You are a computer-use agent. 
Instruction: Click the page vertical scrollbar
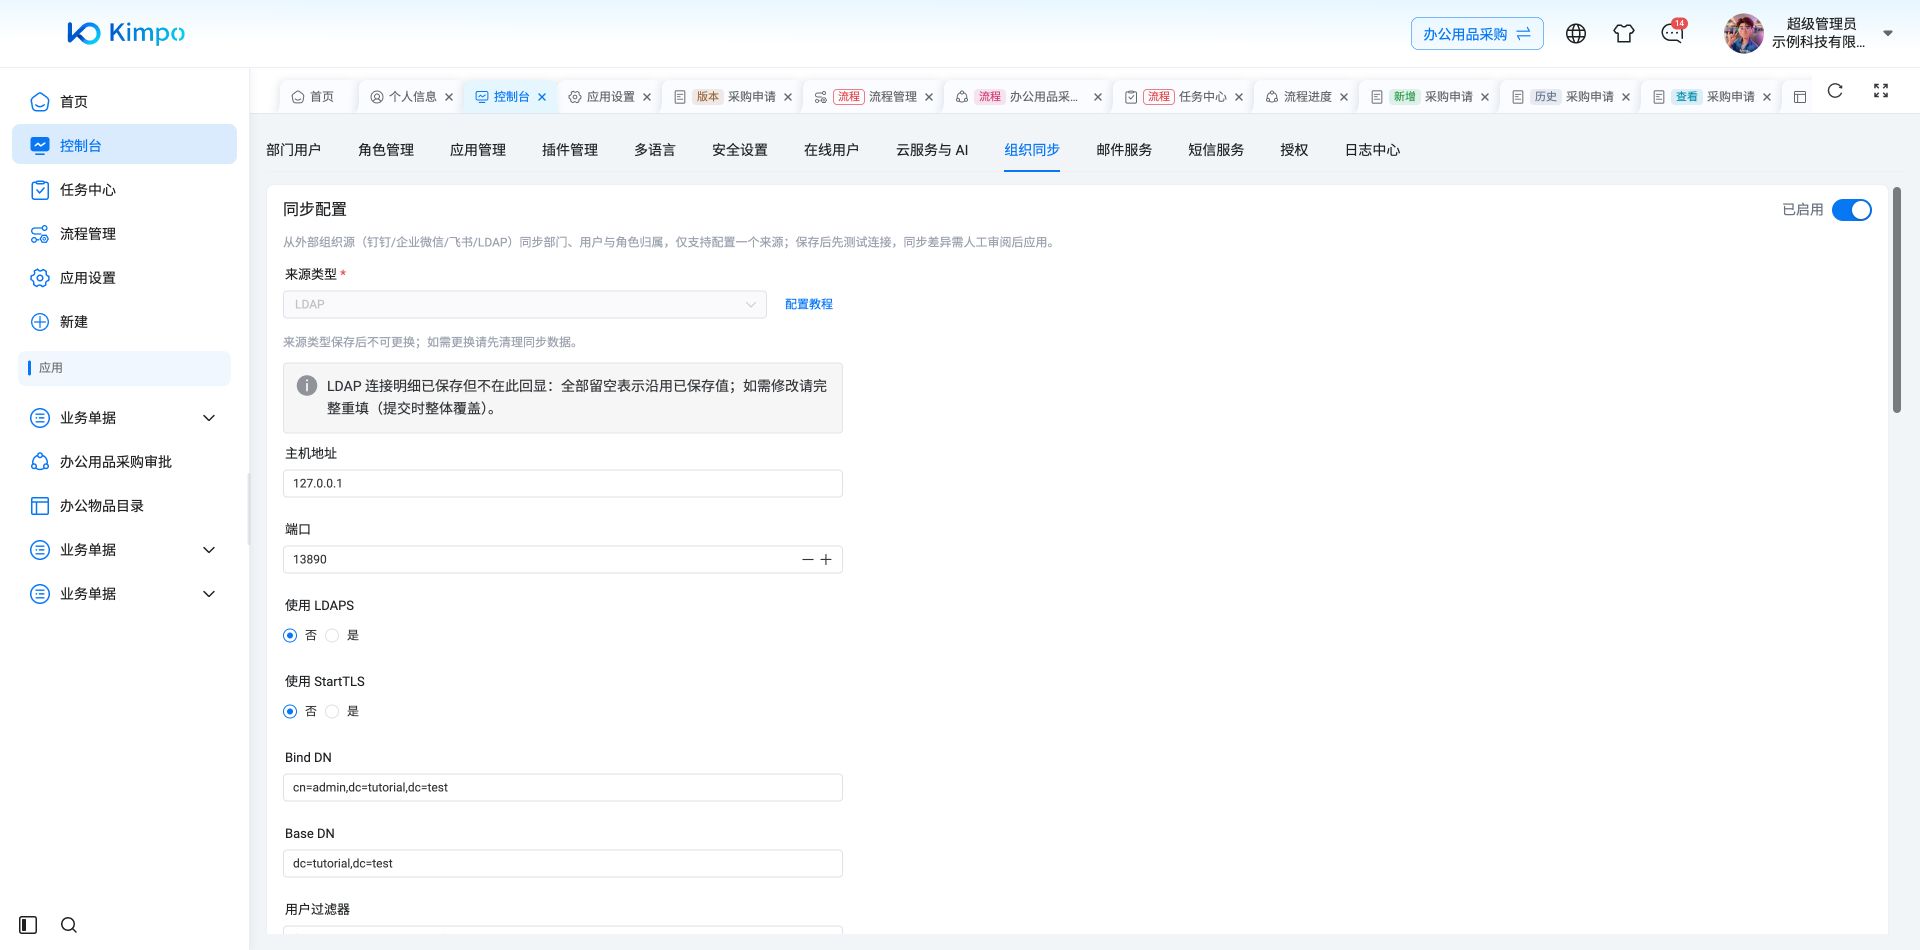point(1896,300)
